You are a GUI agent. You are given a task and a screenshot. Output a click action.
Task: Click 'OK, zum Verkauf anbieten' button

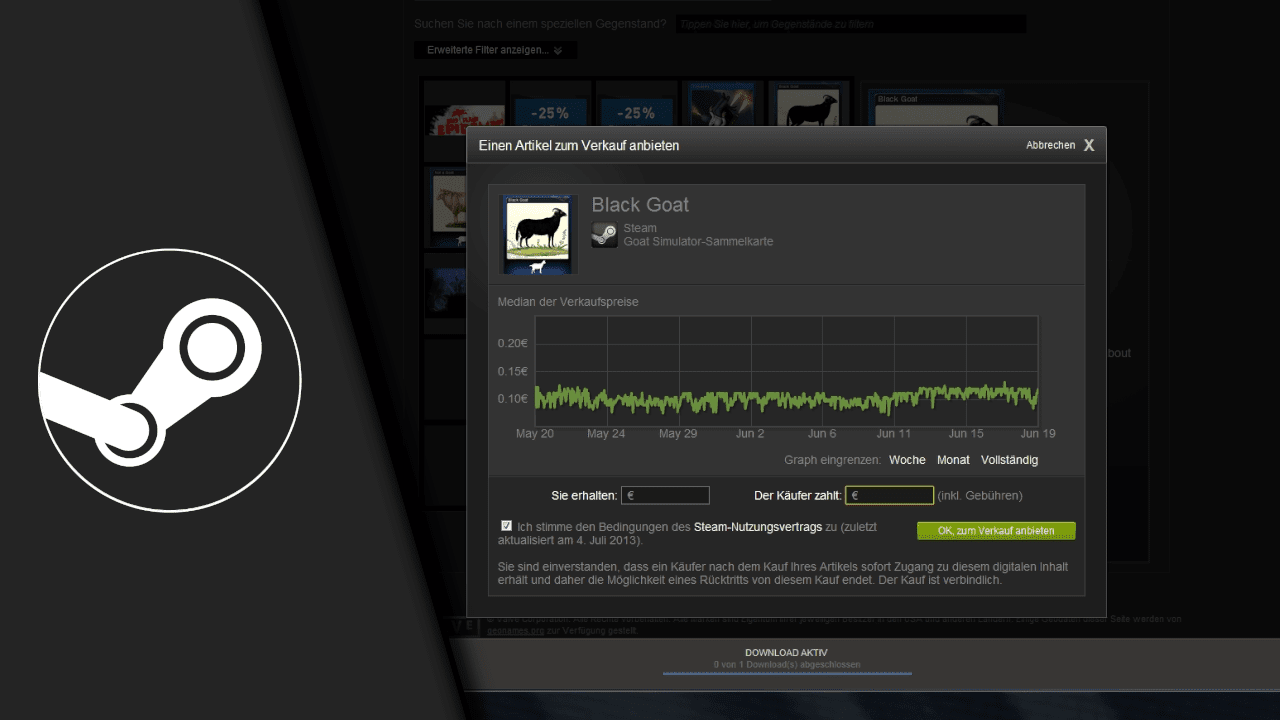(x=996, y=531)
